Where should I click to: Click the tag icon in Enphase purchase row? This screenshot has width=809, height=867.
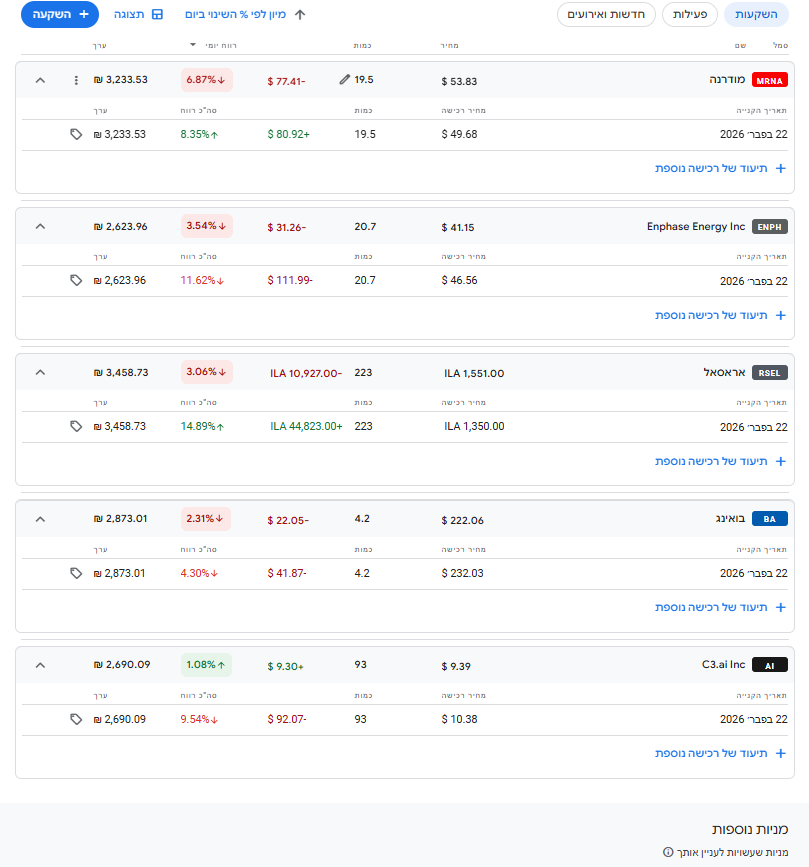pos(76,280)
